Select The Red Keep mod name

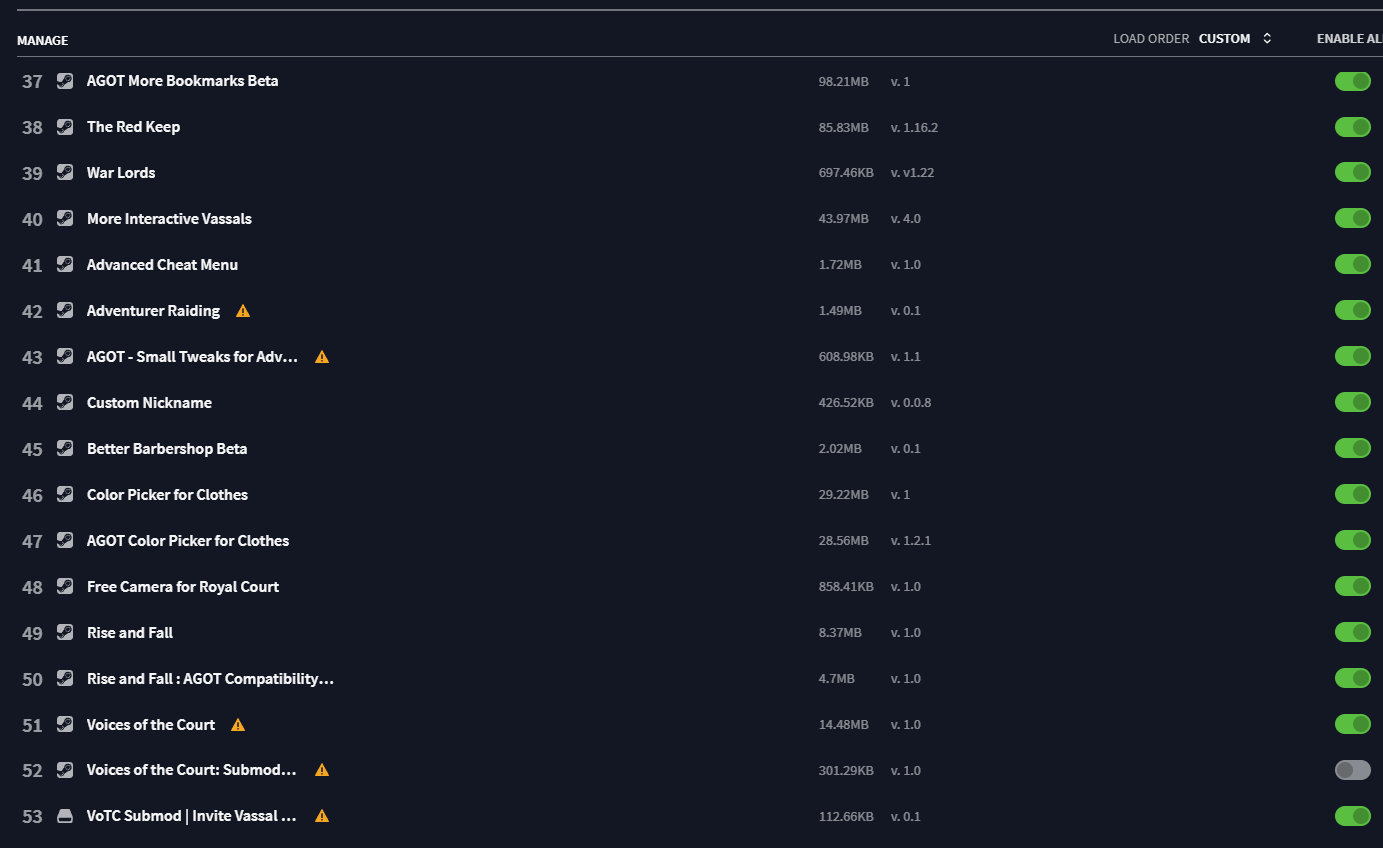(x=134, y=127)
